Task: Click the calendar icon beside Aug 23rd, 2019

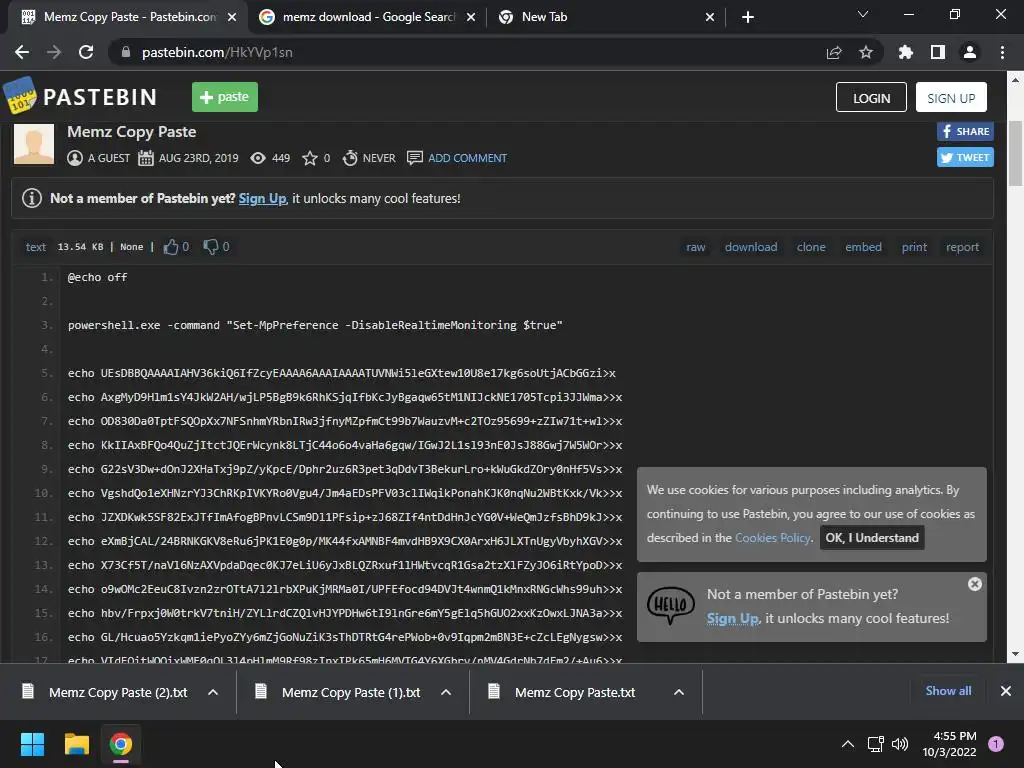Action: [x=146, y=158]
